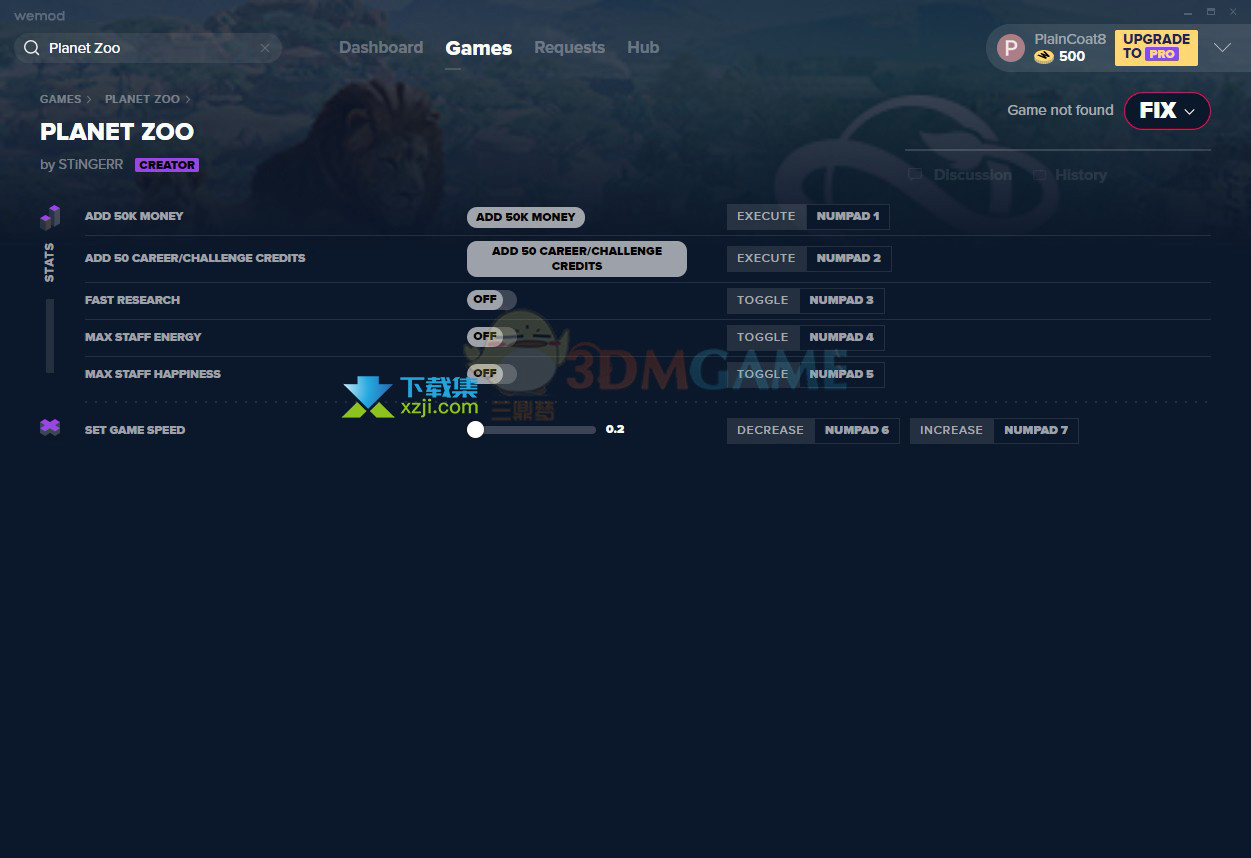Click the game speed slider handle
This screenshot has width=1251, height=858.
pyautogui.click(x=475, y=430)
